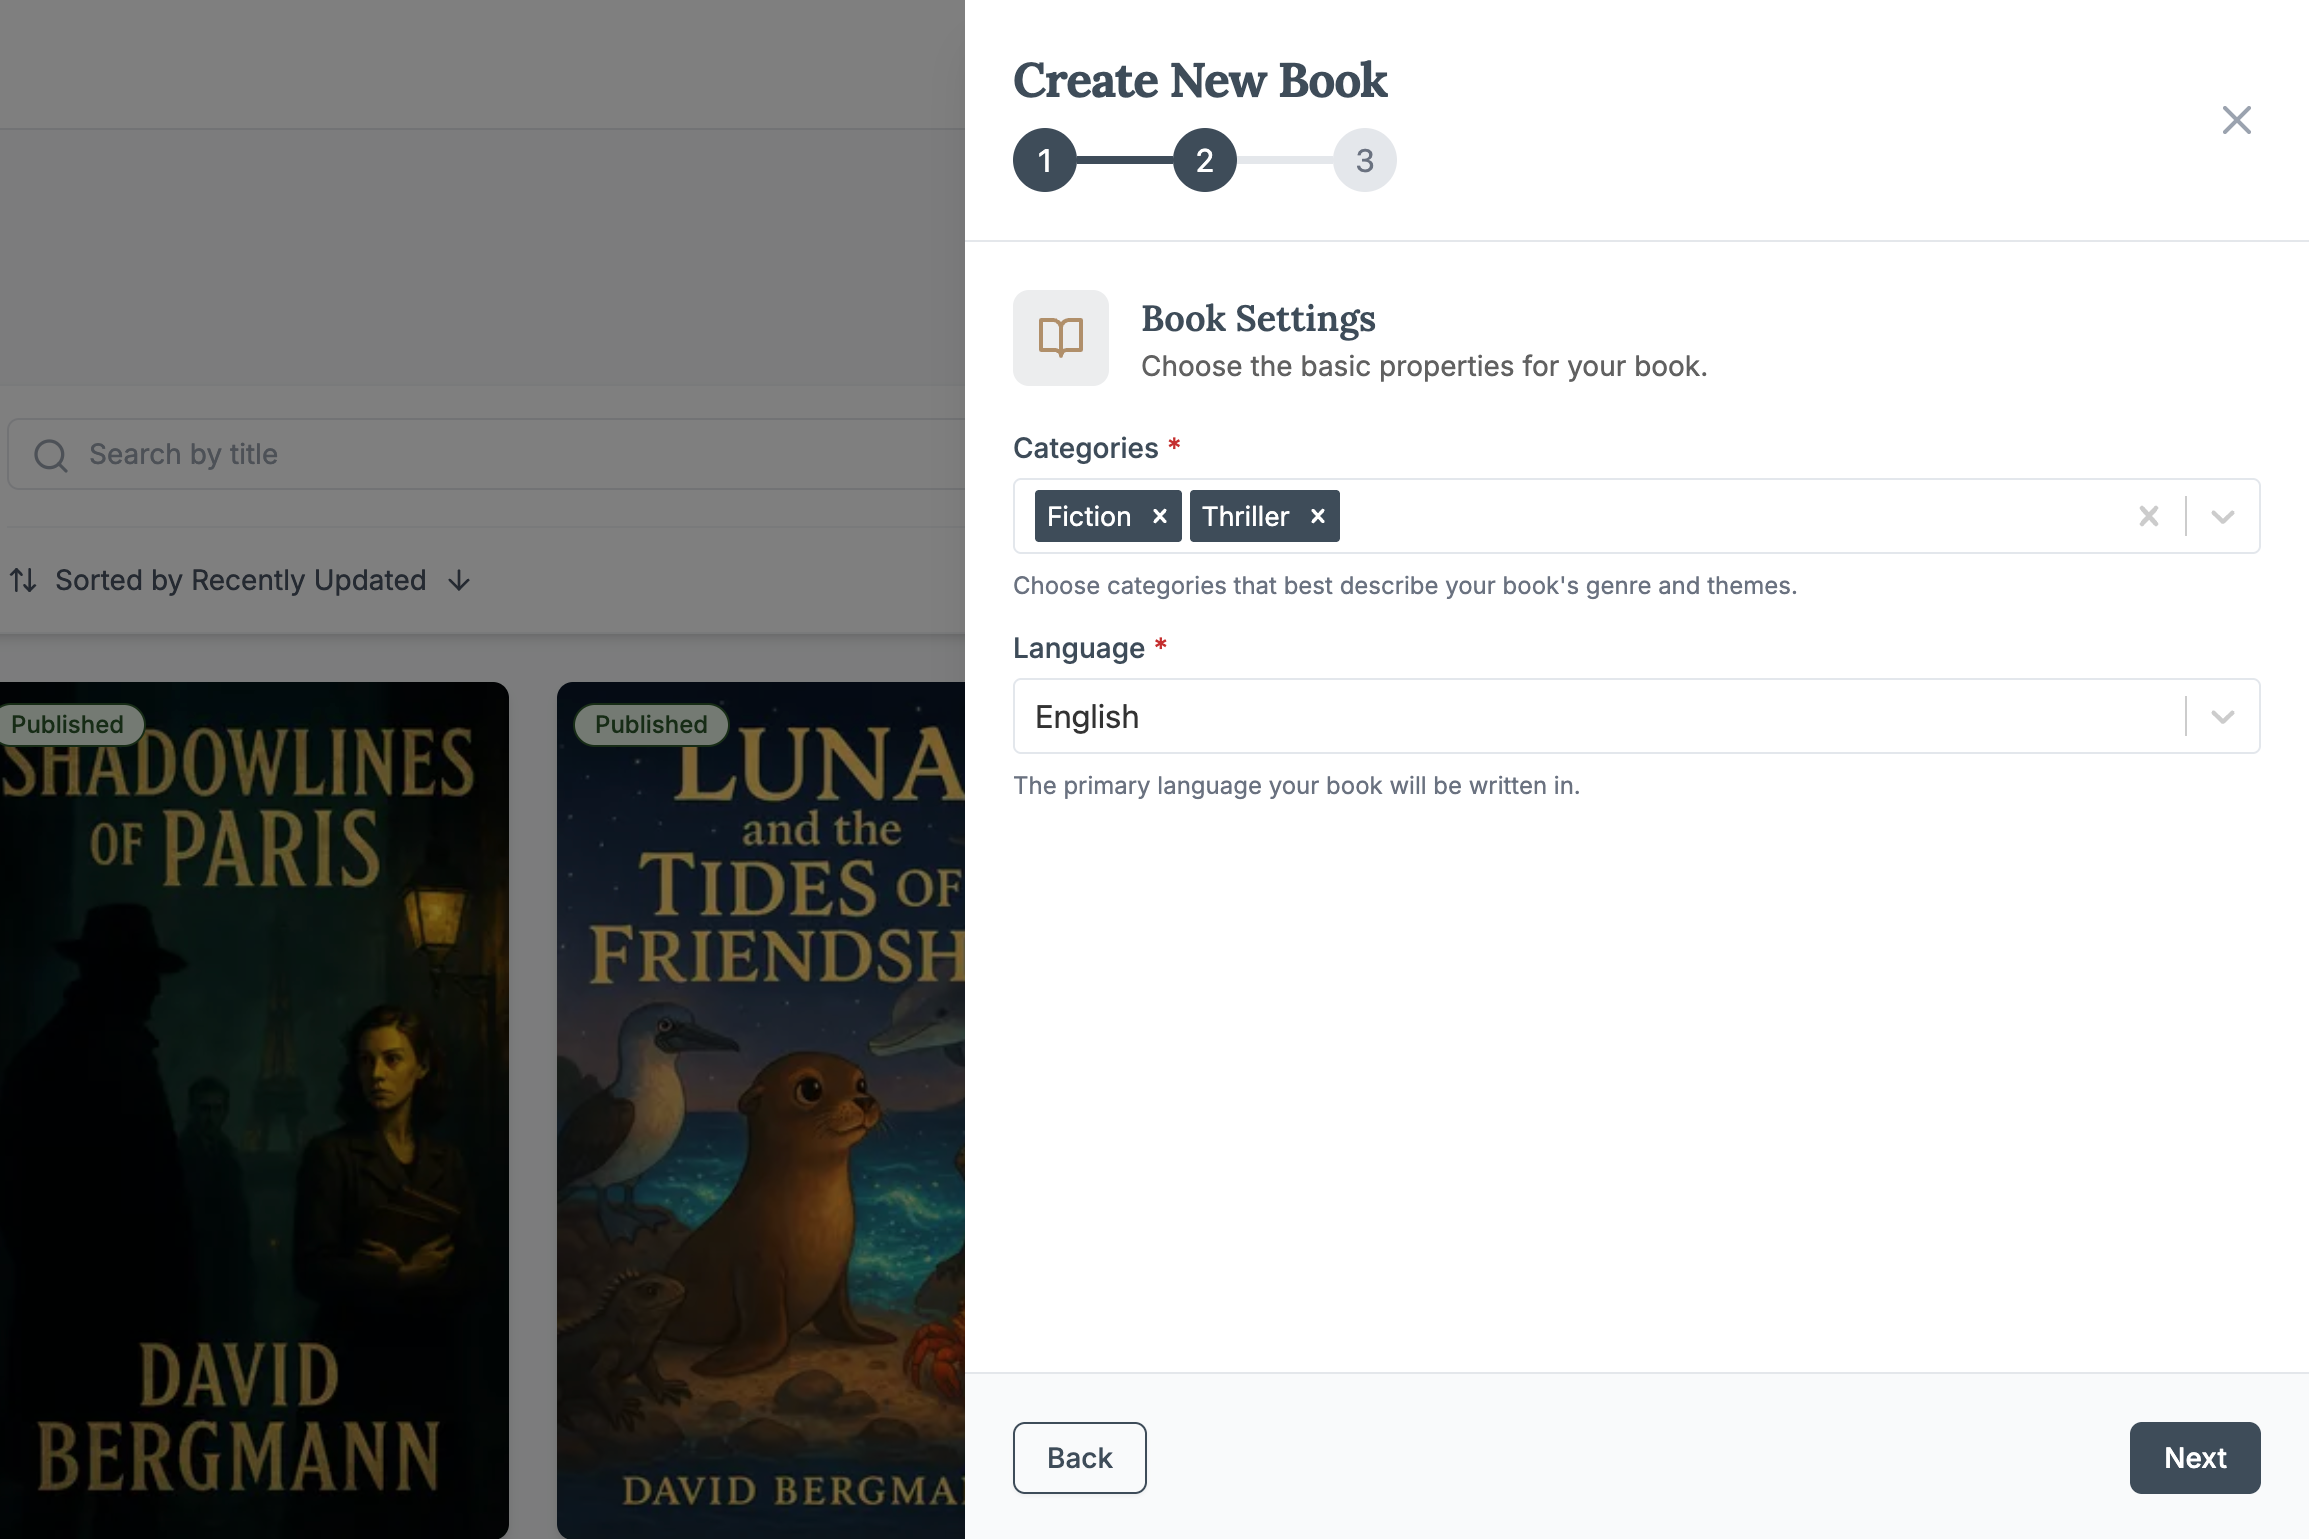2309x1539 pixels.
Task: Click the down arrow beside Recently Updated
Action: pyautogui.click(x=459, y=581)
